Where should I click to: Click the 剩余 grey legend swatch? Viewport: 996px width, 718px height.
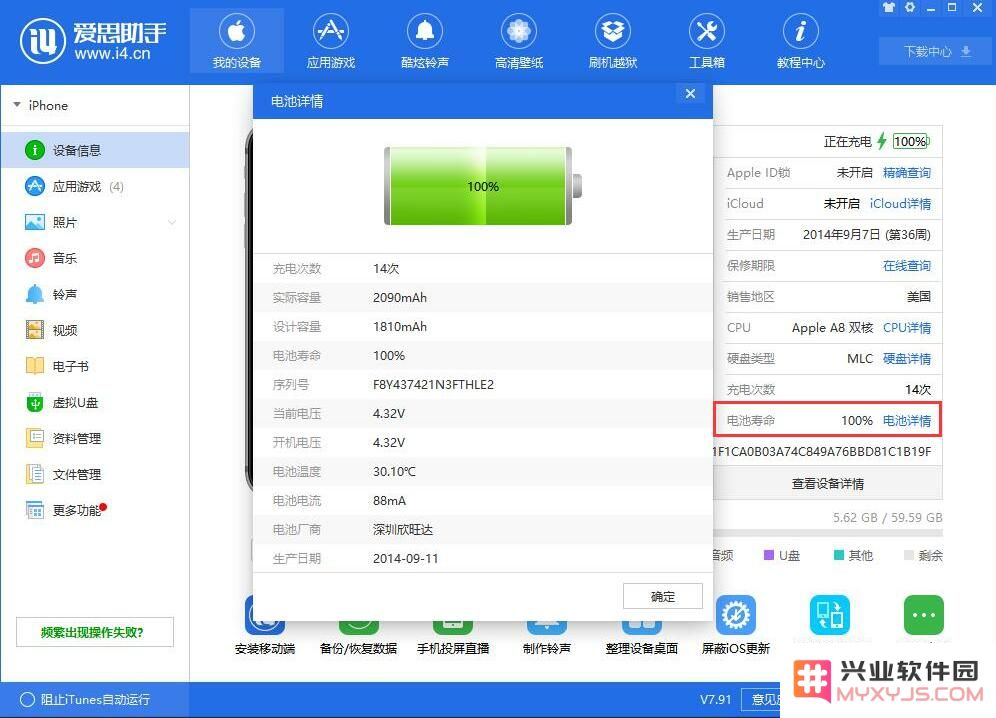click(x=908, y=555)
